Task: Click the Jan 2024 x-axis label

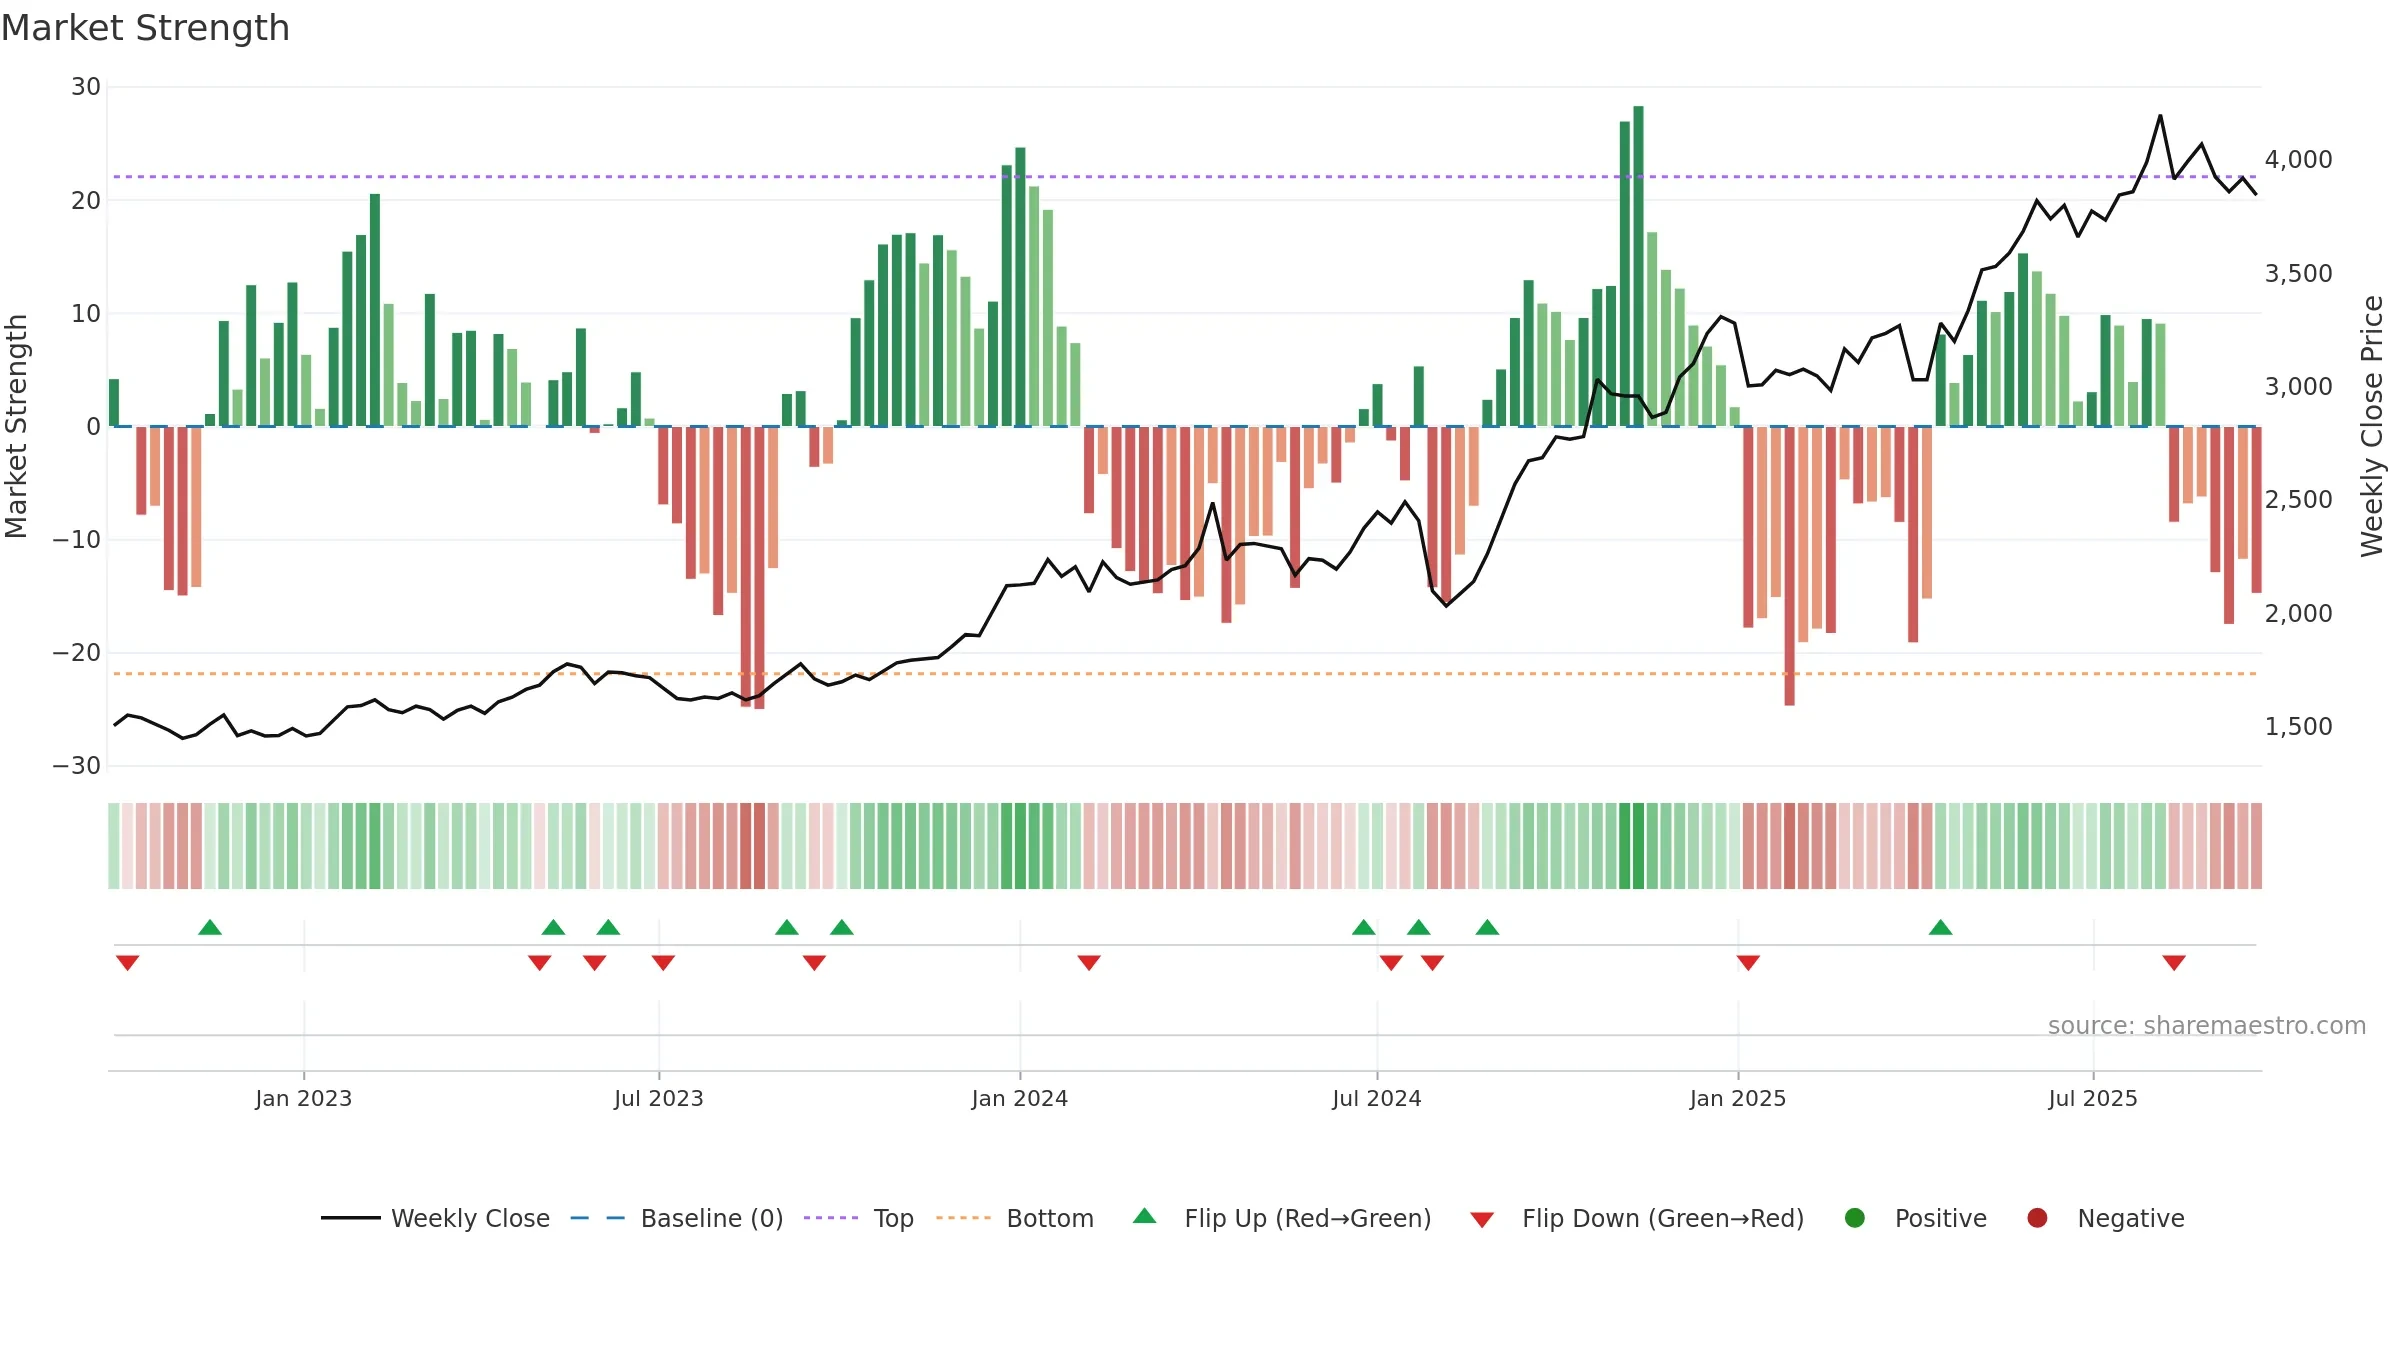Action: pos(1020,1098)
